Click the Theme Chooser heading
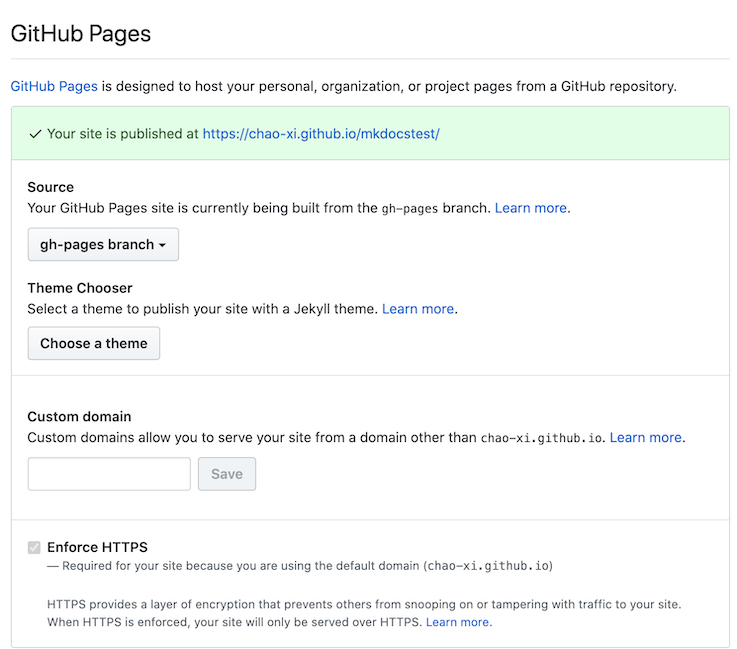Image resolution: width=737 pixels, height=649 pixels. pos(80,288)
